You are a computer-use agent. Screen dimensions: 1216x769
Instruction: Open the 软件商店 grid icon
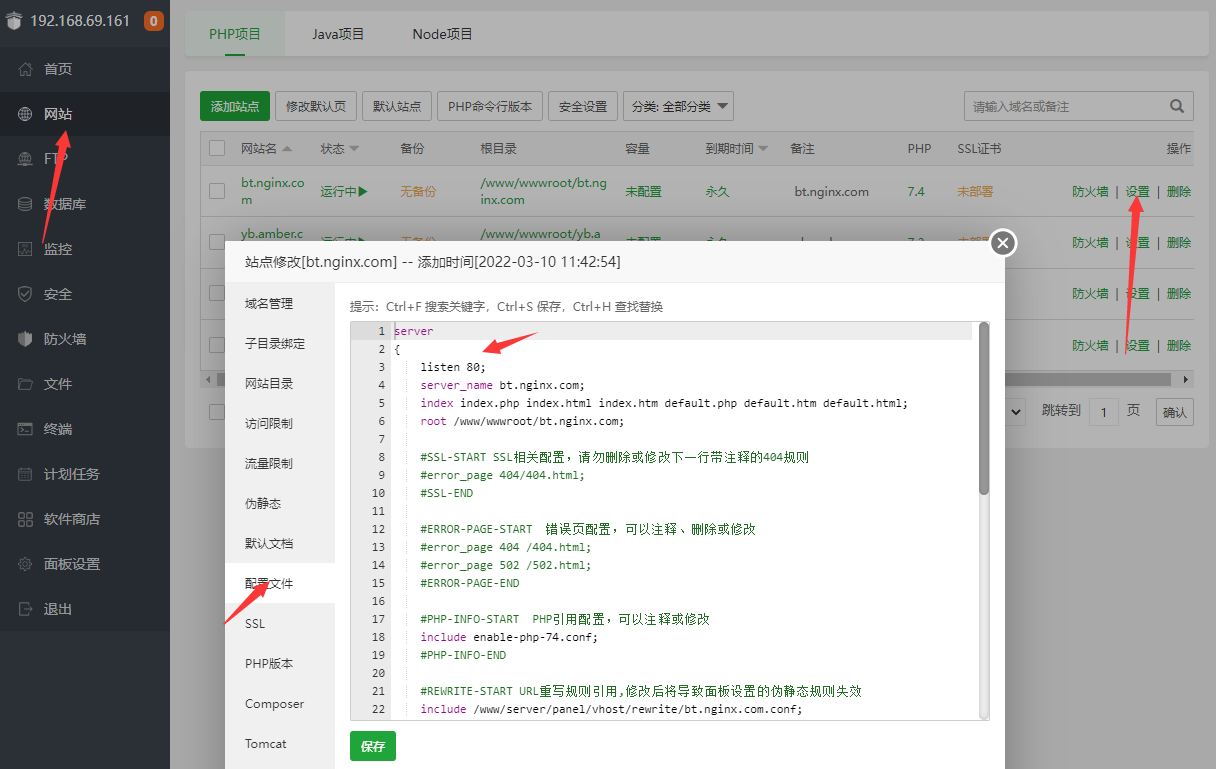click(x=25, y=519)
